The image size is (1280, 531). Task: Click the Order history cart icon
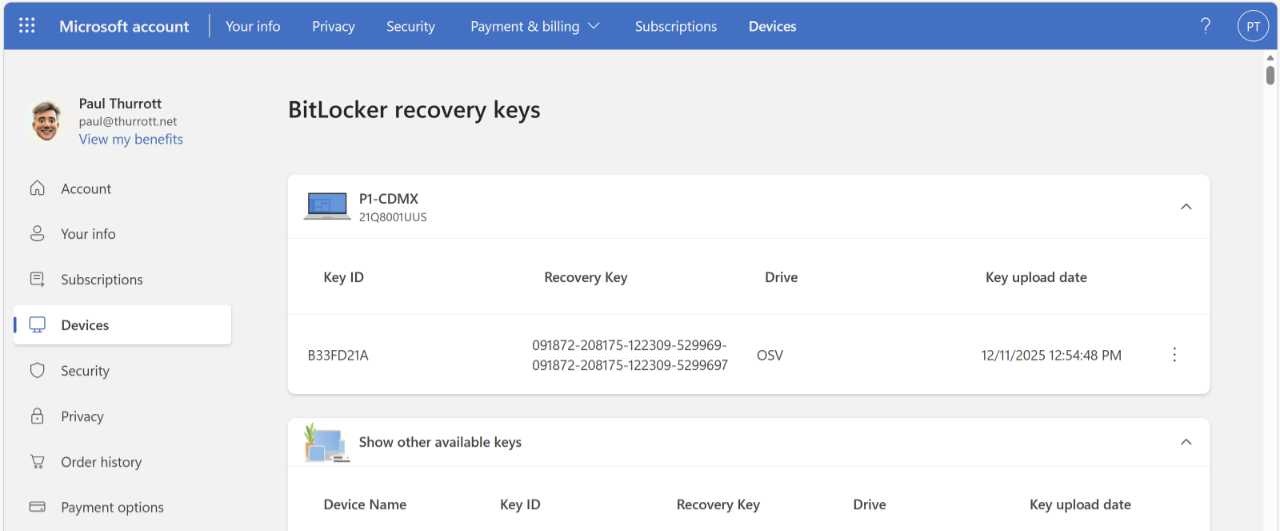coord(38,462)
